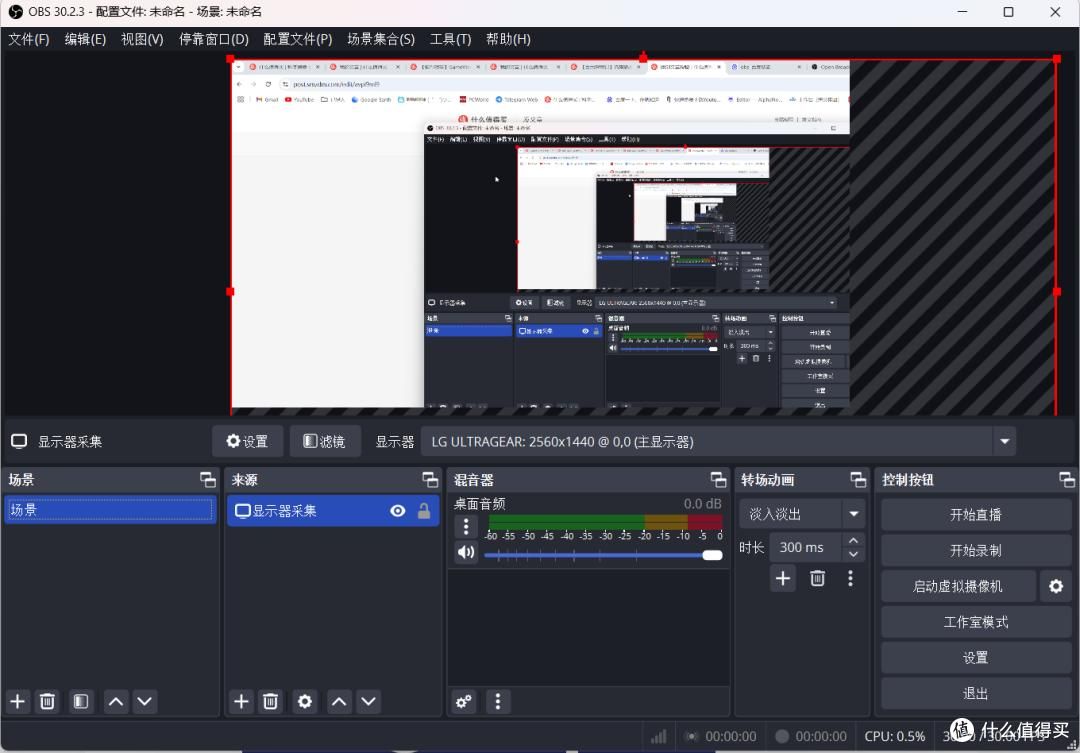Click the OBS logo in title bar
The height and width of the screenshot is (753, 1080).
(x=15, y=12)
